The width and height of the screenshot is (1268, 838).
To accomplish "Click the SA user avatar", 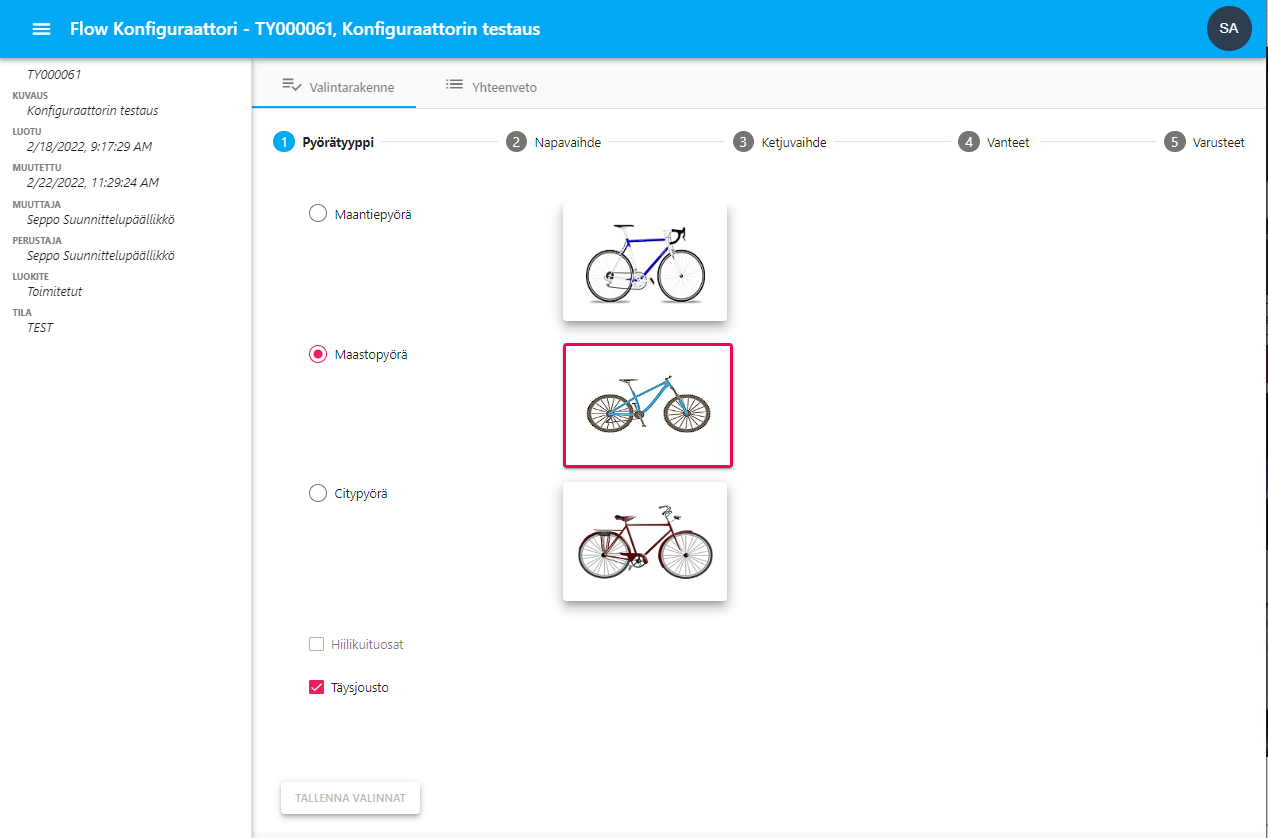I will (1229, 28).
